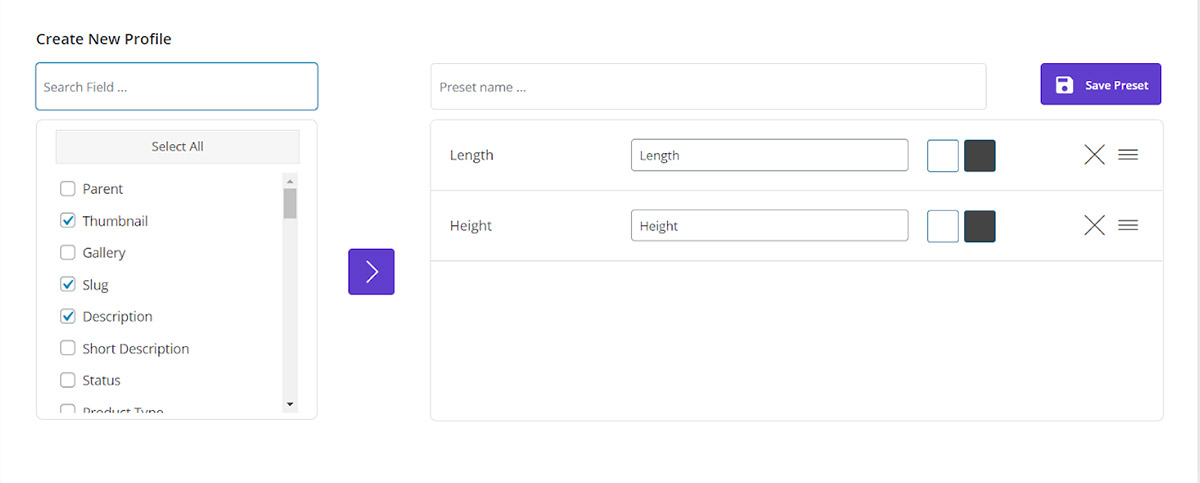Deselect the Slug checkbox
Image resolution: width=1200 pixels, height=483 pixels.
(x=68, y=285)
